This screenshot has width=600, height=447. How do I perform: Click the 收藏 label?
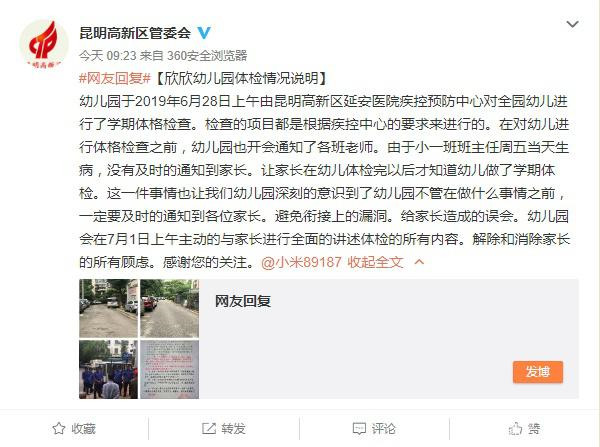point(83,428)
